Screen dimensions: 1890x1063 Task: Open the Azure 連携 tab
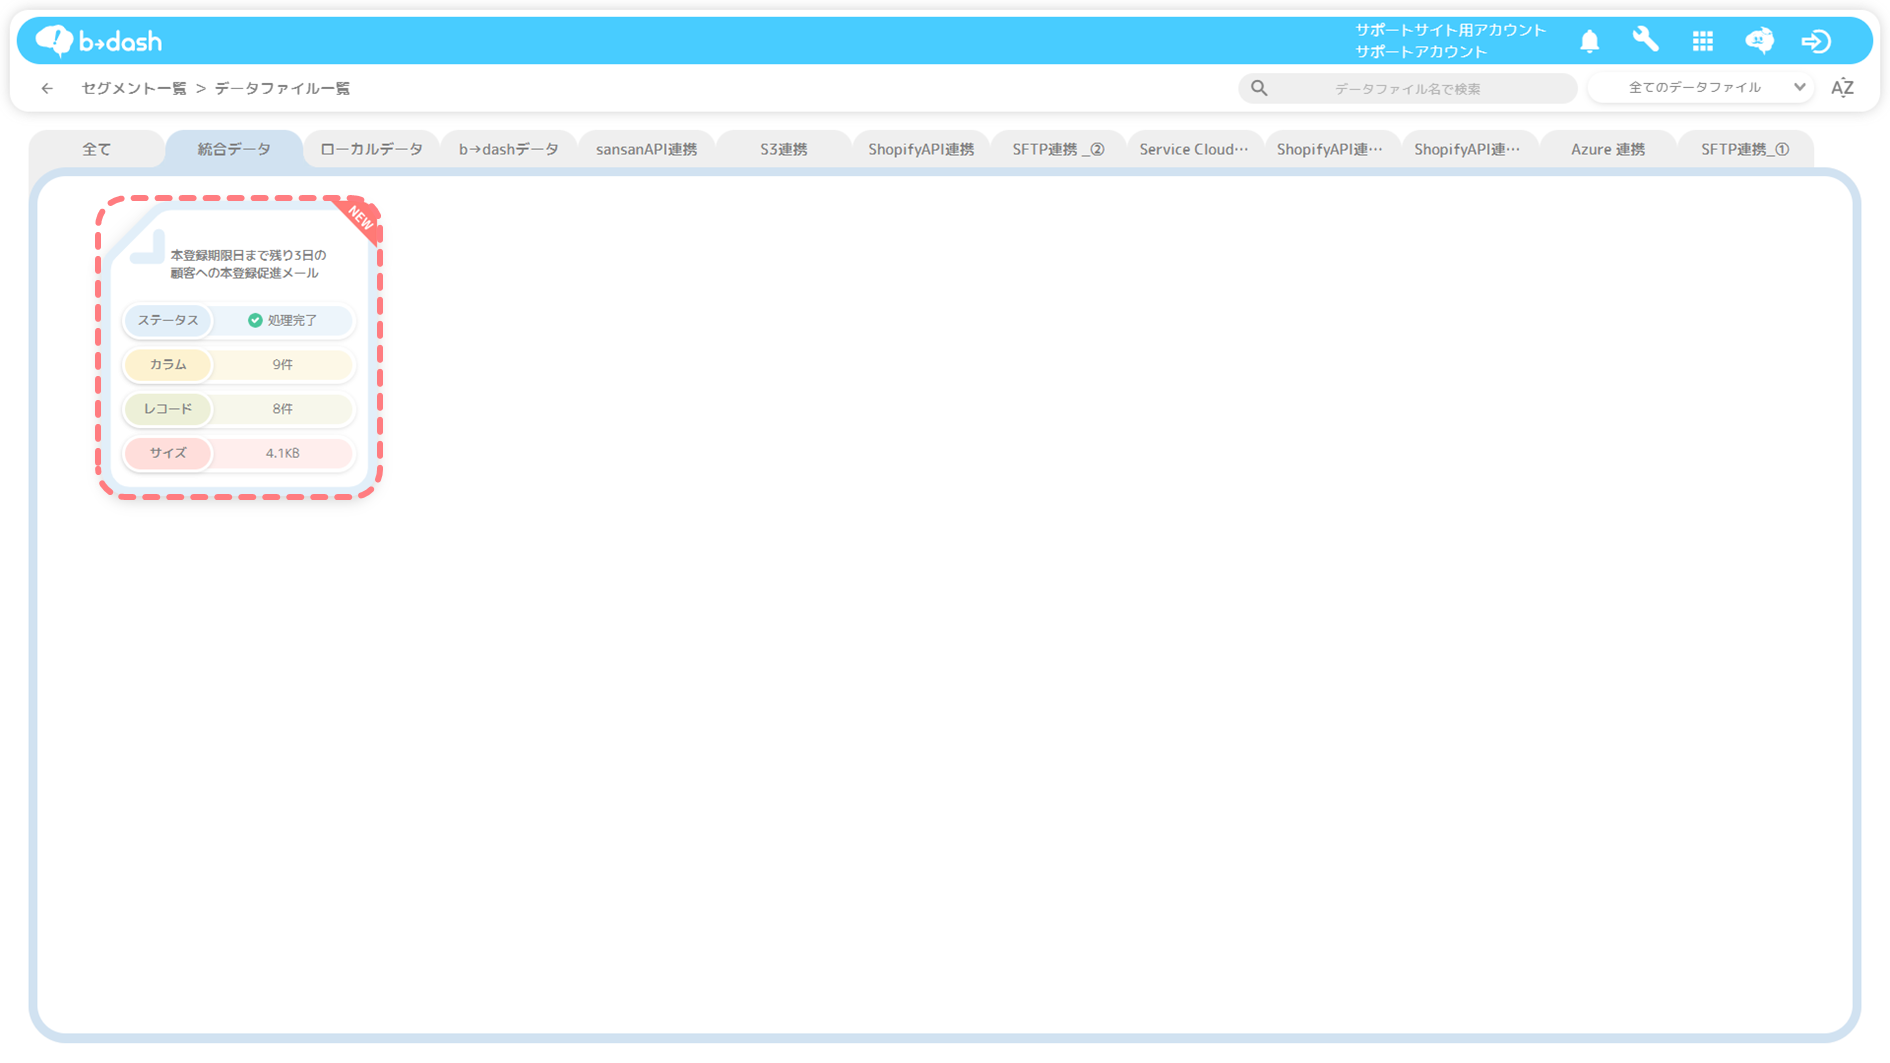[1607, 149]
